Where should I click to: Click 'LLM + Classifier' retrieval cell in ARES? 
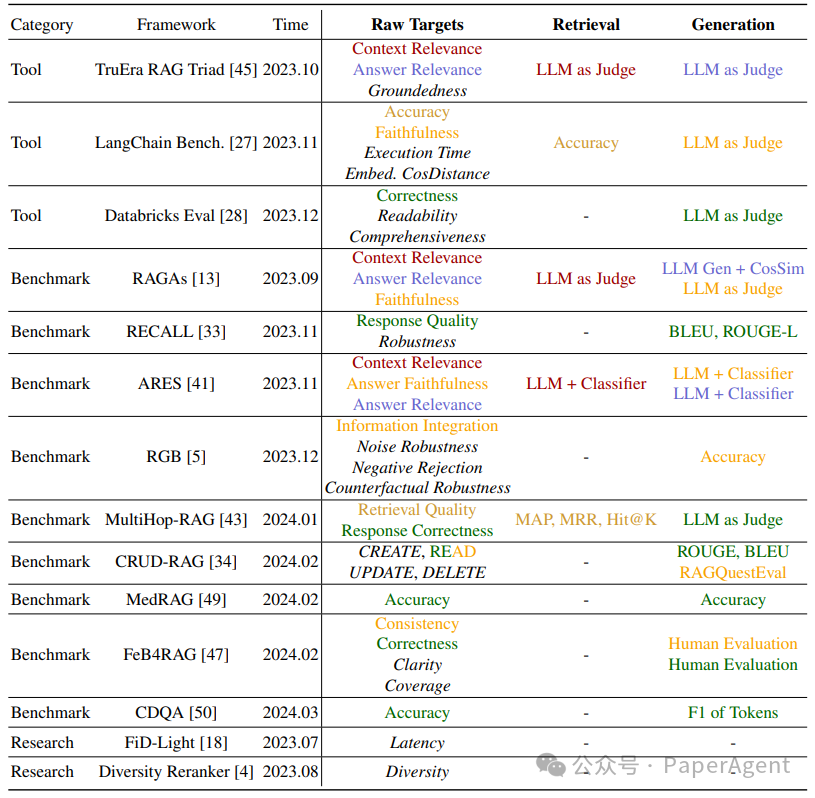[x=586, y=384]
